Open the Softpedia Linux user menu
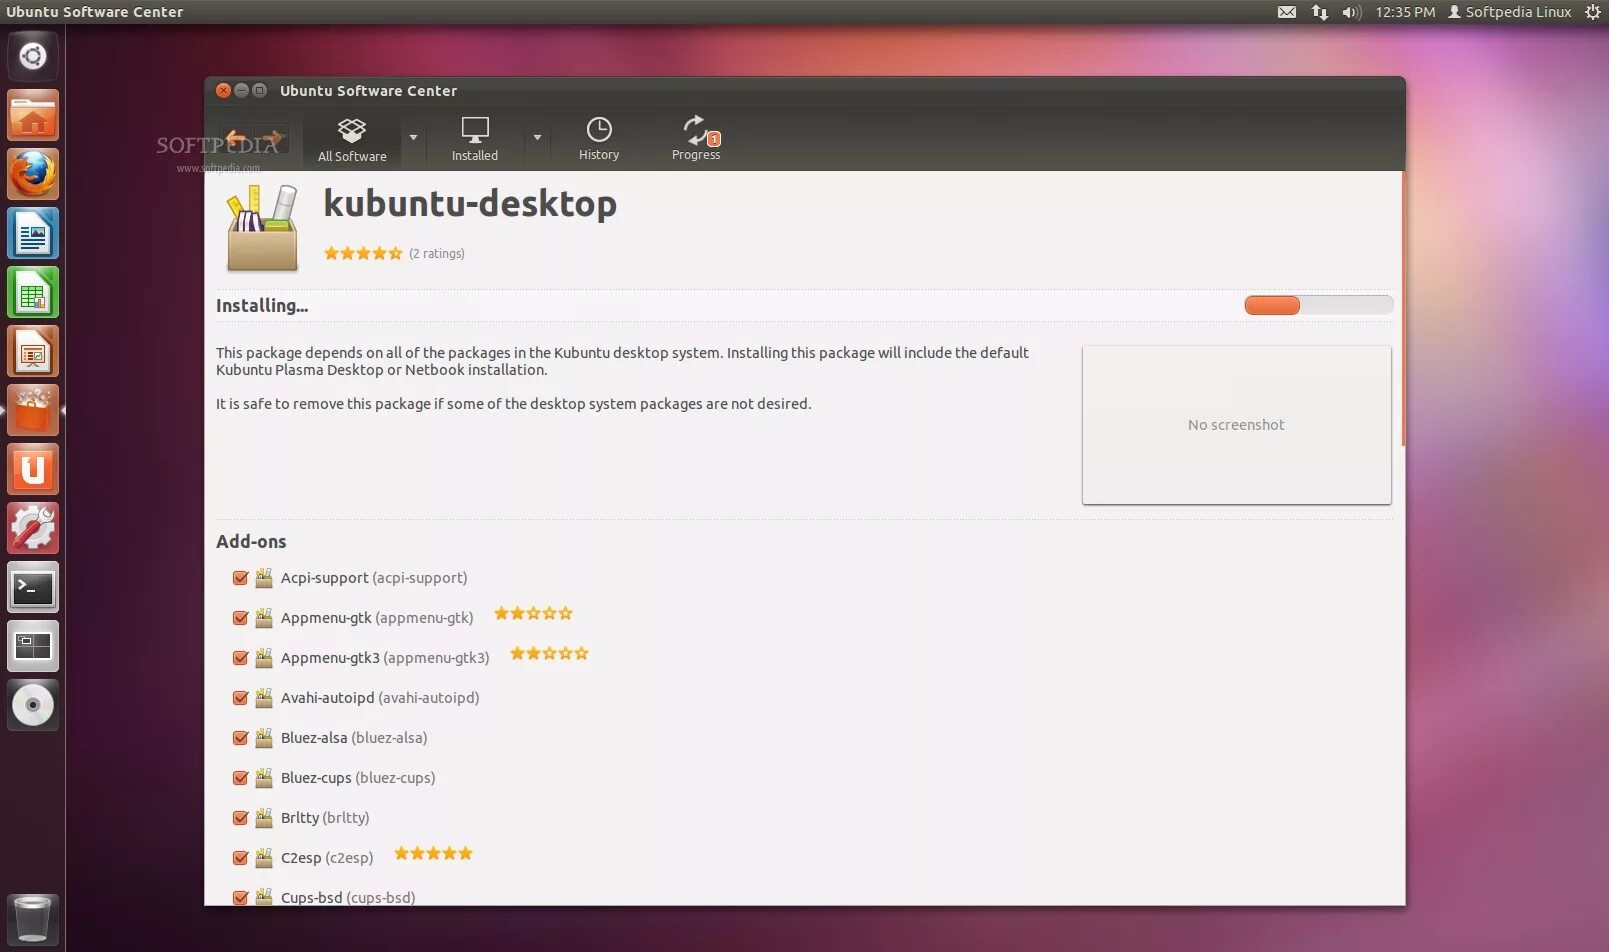Image resolution: width=1609 pixels, height=952 pixels. (x=1510, y=12)
